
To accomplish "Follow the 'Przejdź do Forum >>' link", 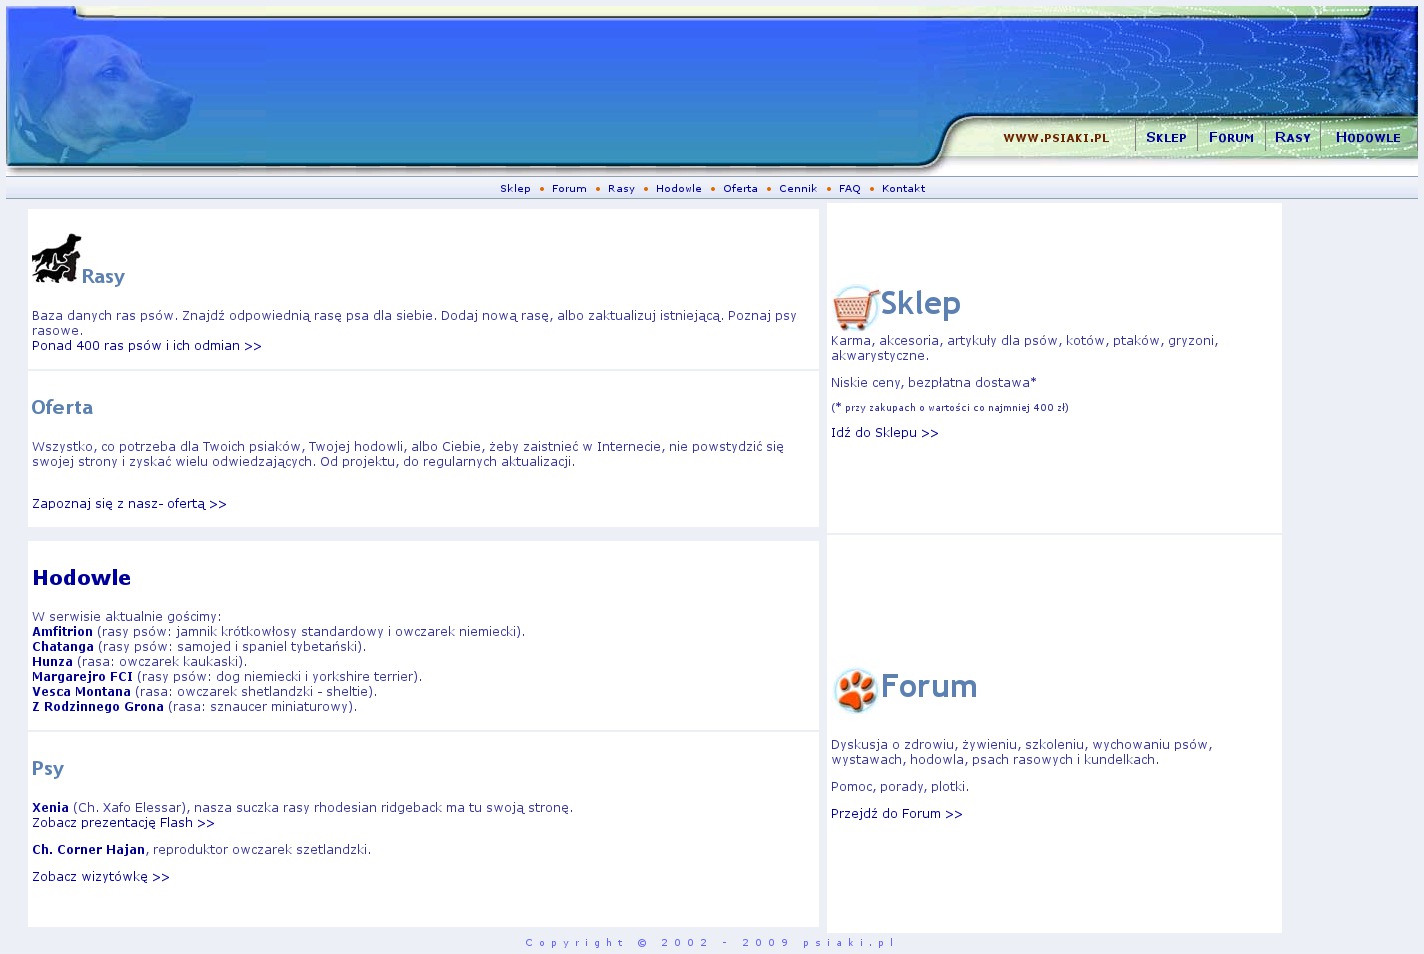I will (896, 814).
